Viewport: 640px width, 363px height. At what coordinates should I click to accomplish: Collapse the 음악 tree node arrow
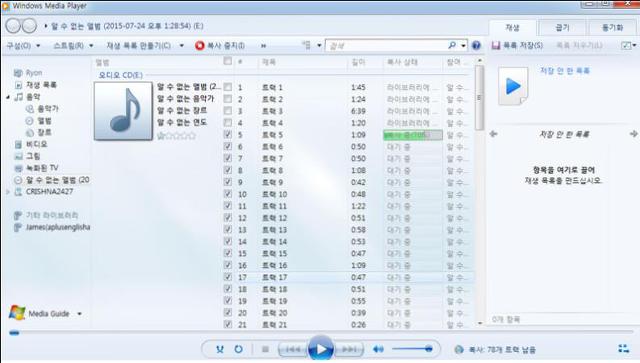point(8,97)
